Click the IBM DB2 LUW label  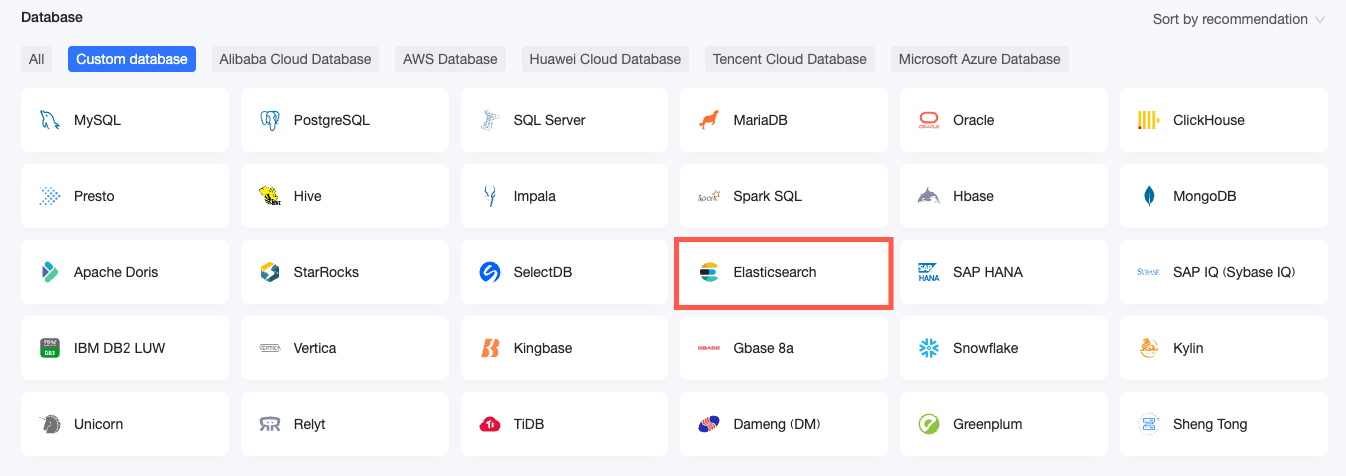(x=120, y=348)
